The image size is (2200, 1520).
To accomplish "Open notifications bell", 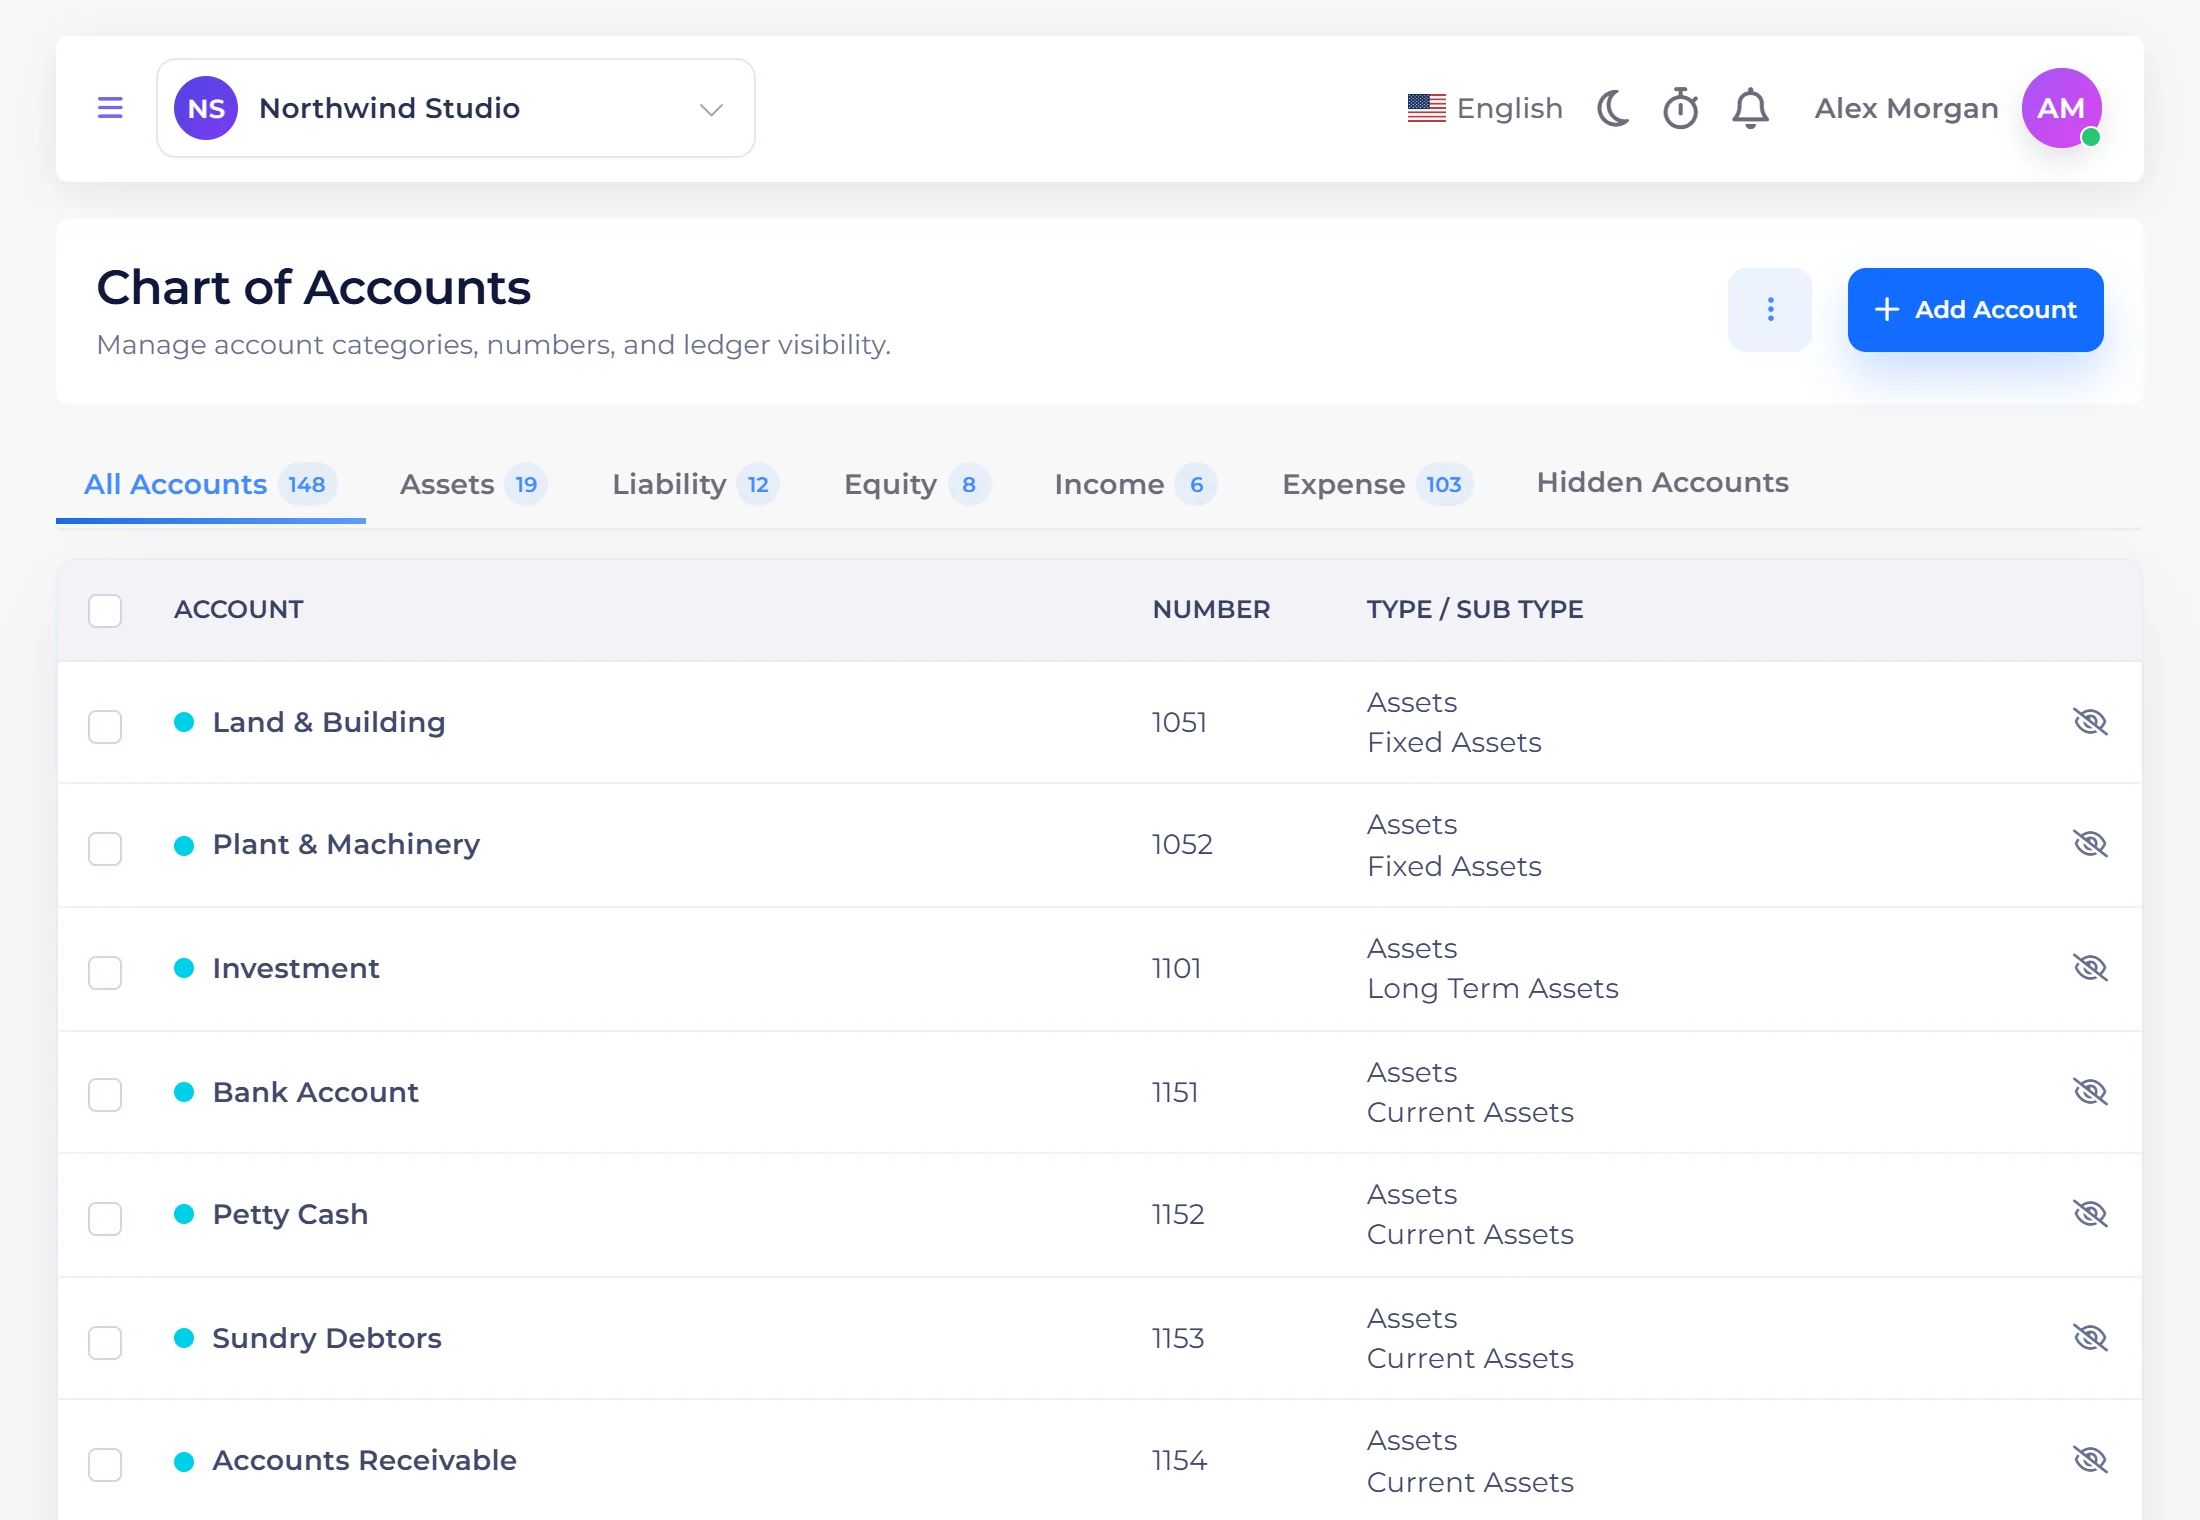I will pyautogui.click(x=1750, y=108).
